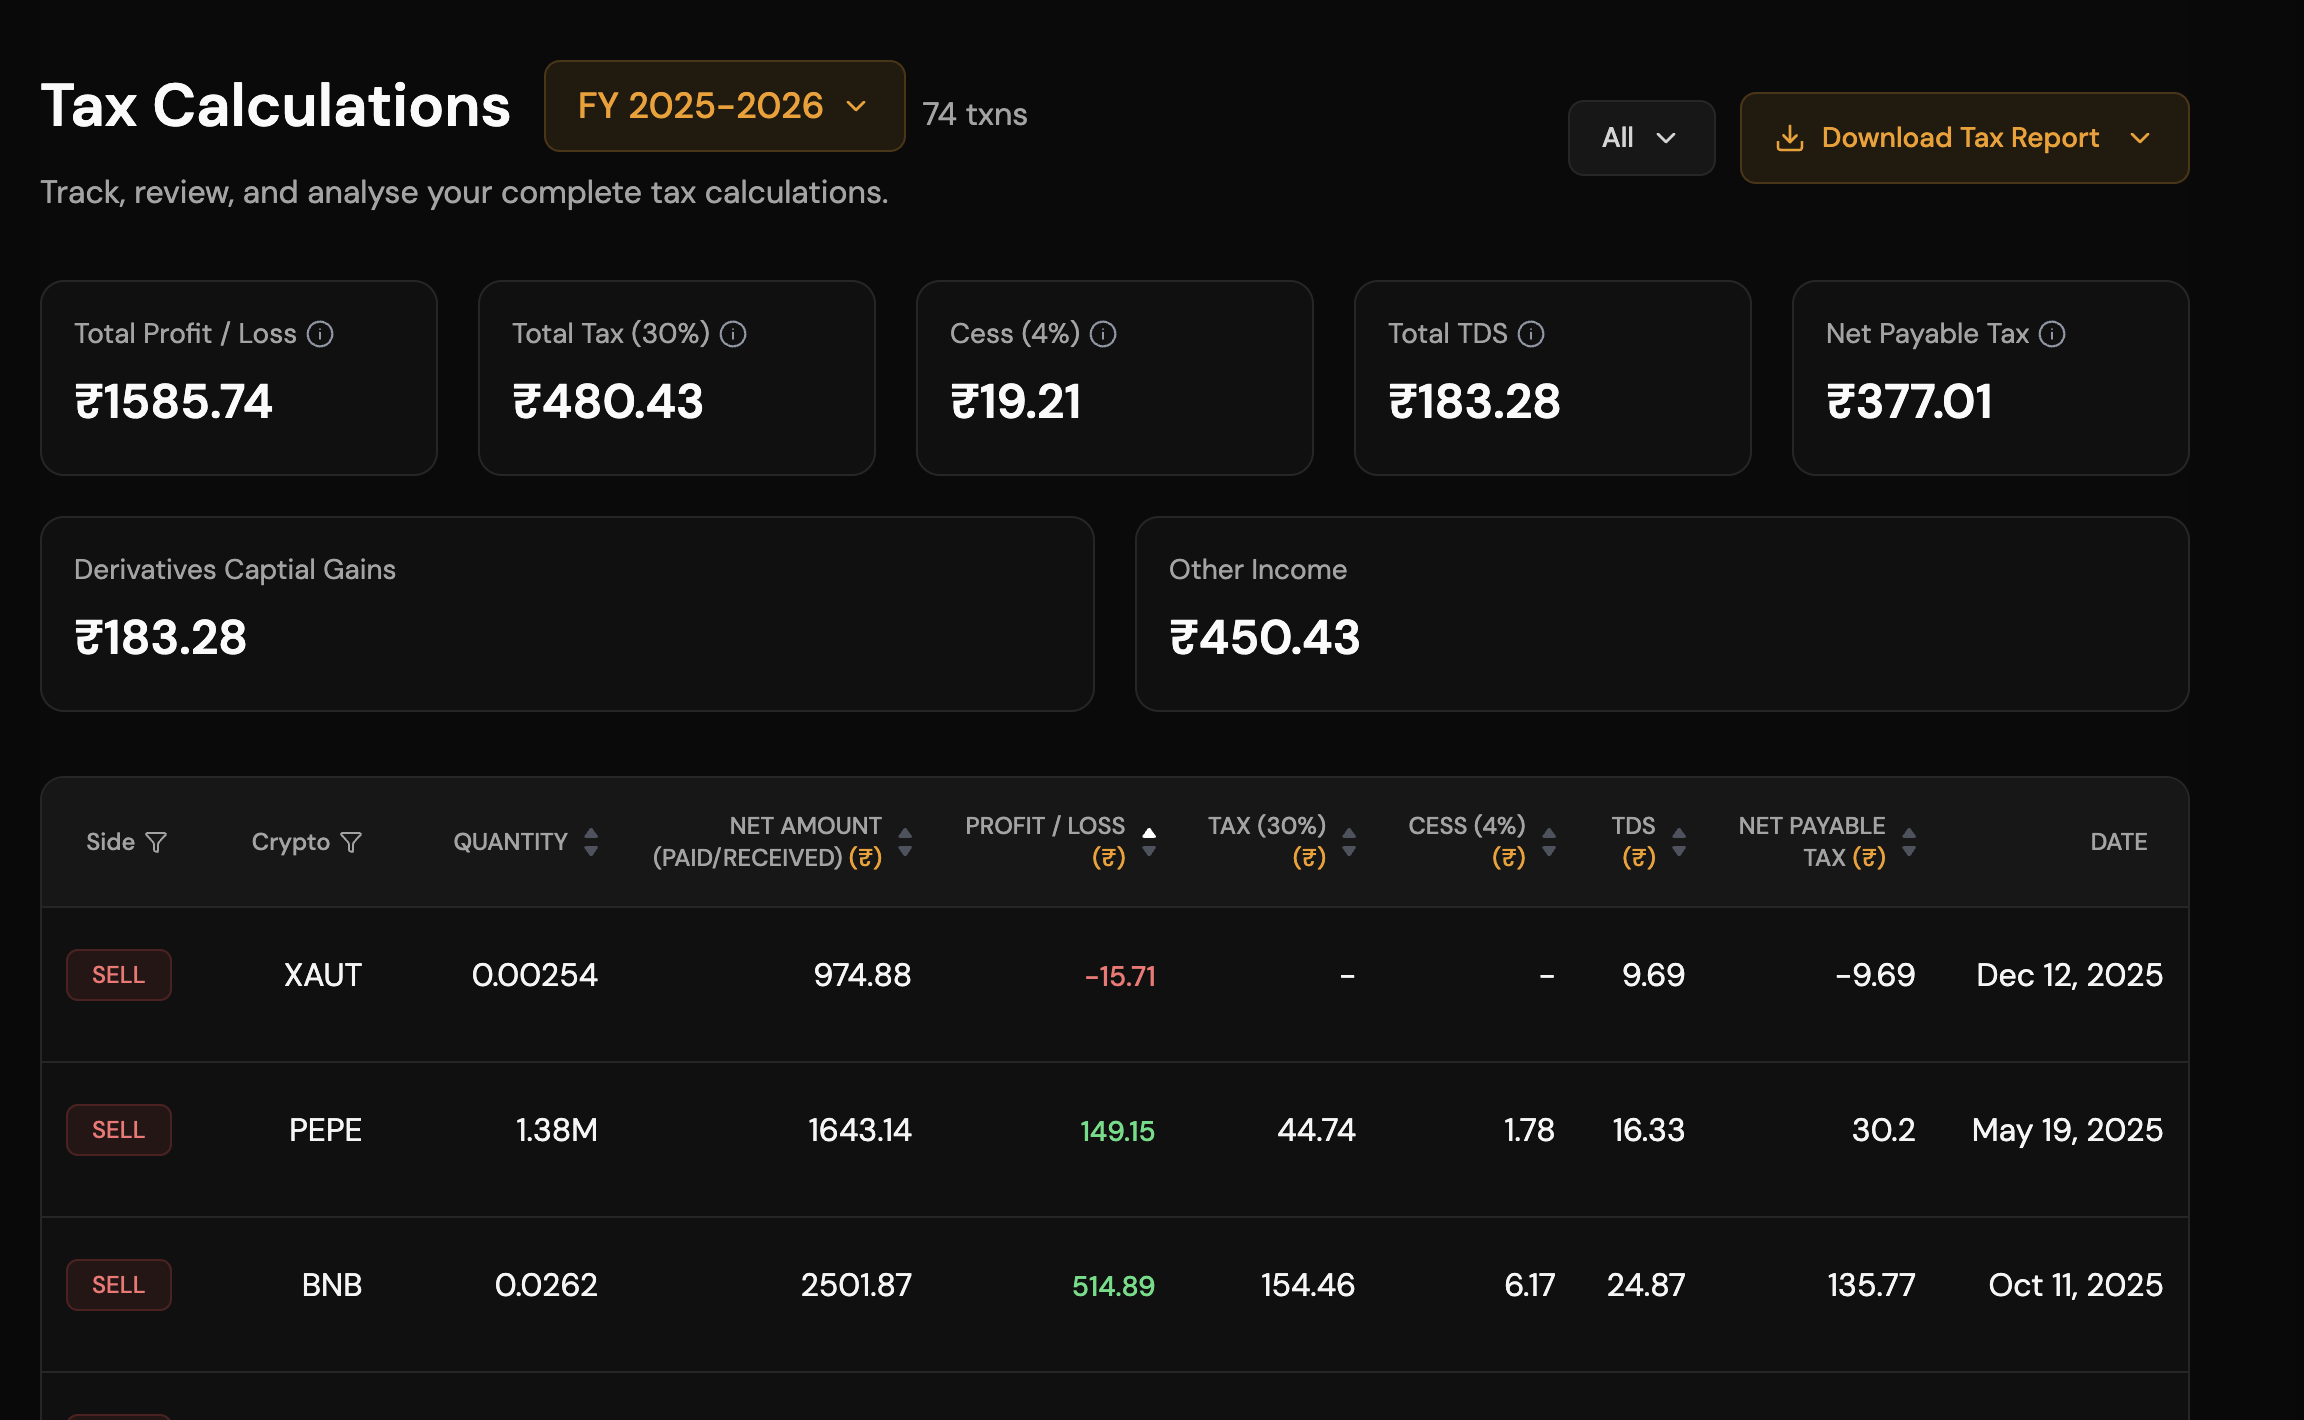Open the FY 2025-2026 year dropdown
The width and height of the screenshot is (2304, 1420).
tap(724, 106)
